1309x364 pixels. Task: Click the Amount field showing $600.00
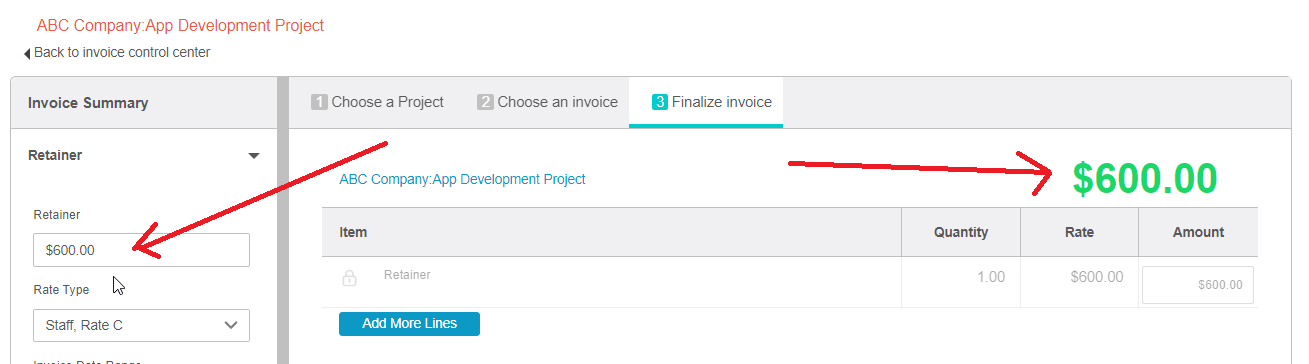point(1198,285)
